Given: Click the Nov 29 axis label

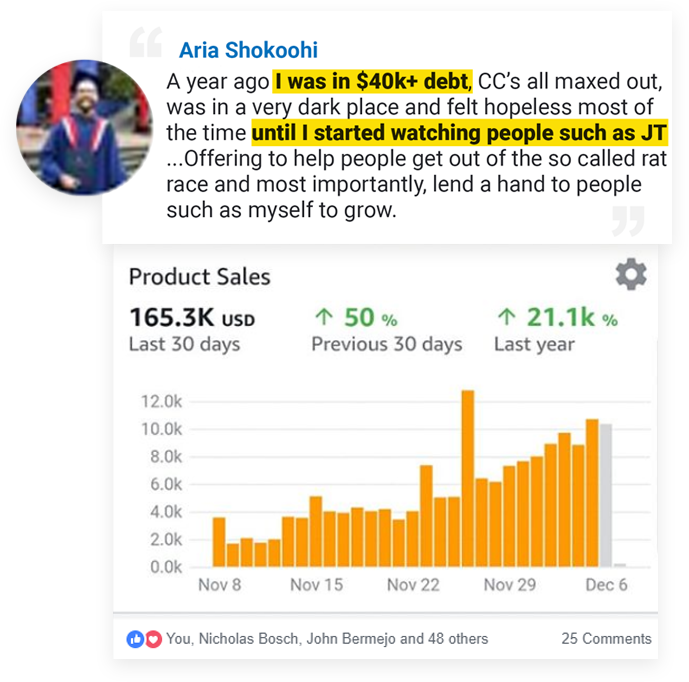Looking at the screenshot, I should pos(510,585).
